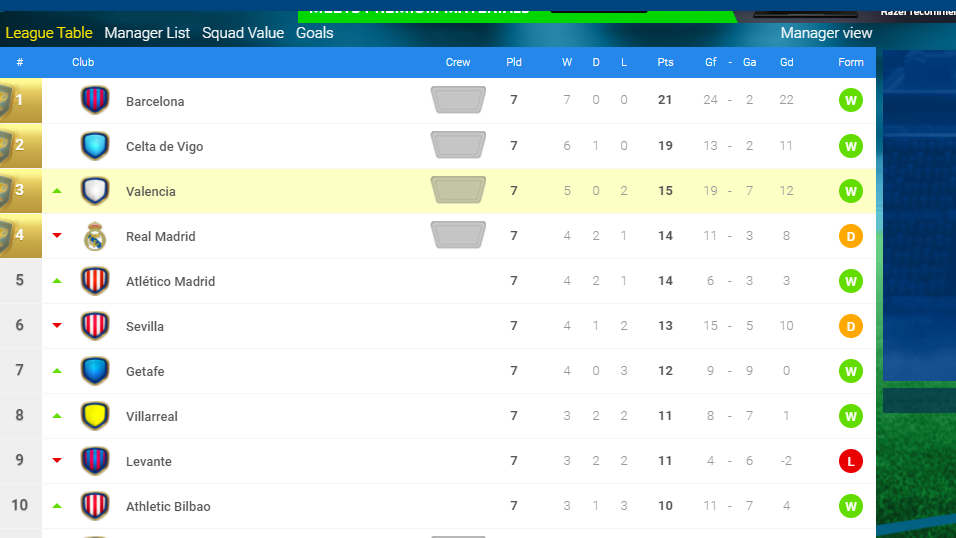The width and height of the screenshot is (956, 538).
Task: Click Celta de Vigo's light blue shield
Action: (95, 146)
